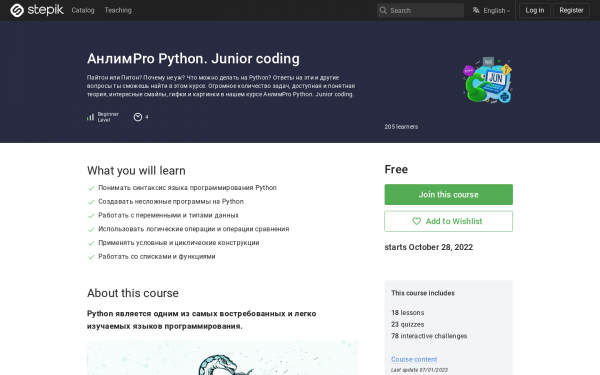Image resolution: width=600 pixels, height=375 pixels.
Task: Click checkmark beside 'Использовать логические операции'
Action: (91, 230)
